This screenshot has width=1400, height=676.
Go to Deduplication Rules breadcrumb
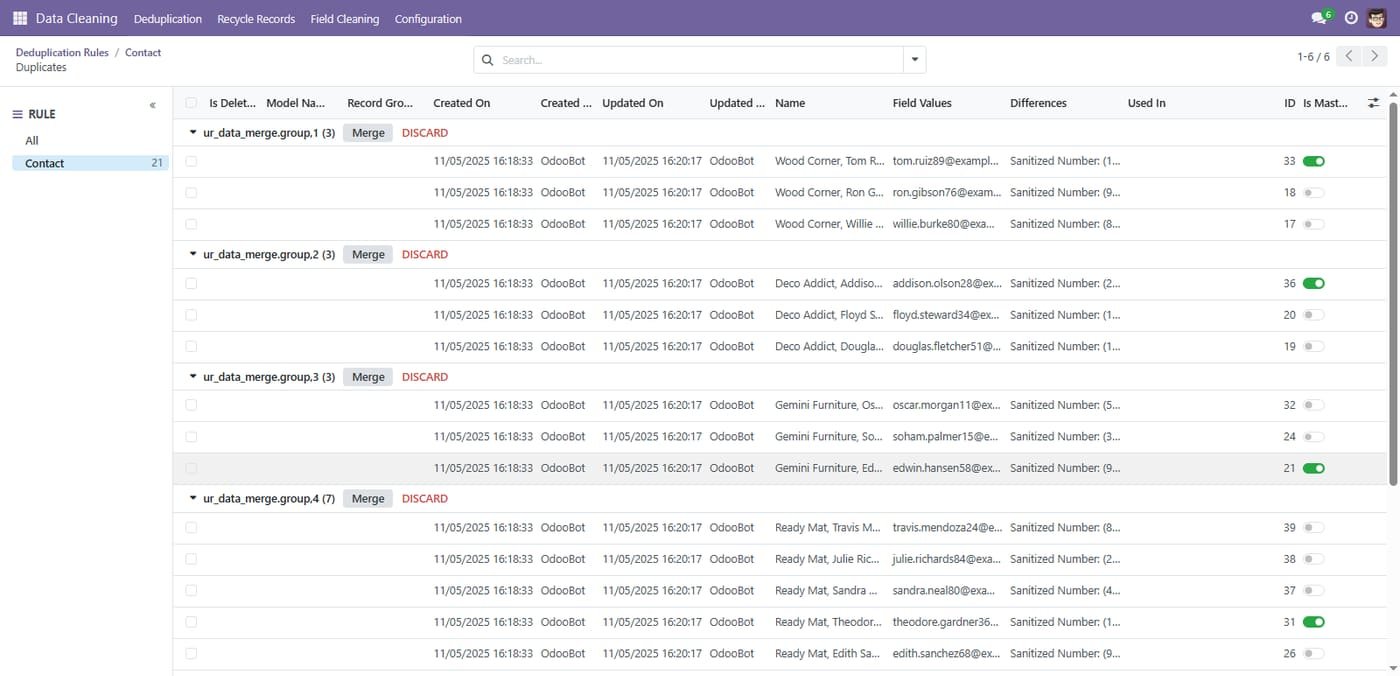62,52
